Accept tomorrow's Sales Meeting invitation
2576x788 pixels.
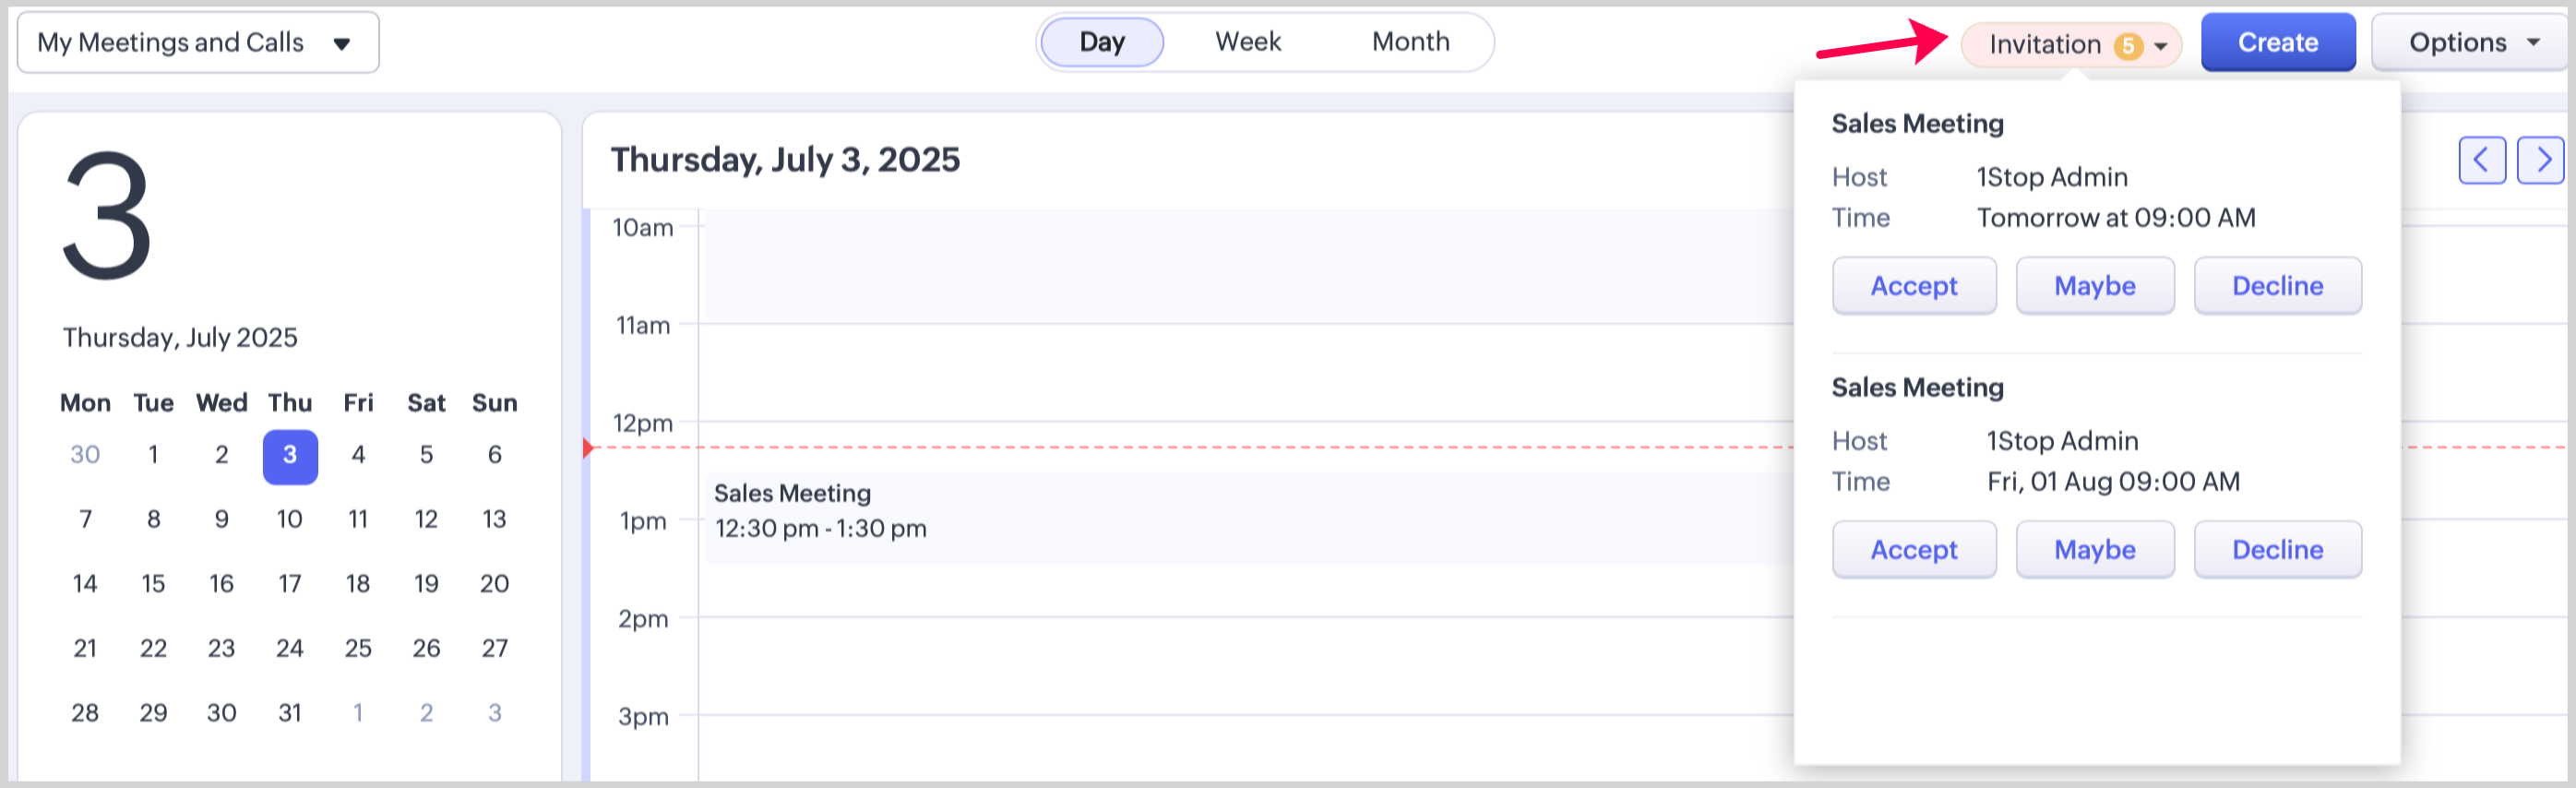point(1913,286)
